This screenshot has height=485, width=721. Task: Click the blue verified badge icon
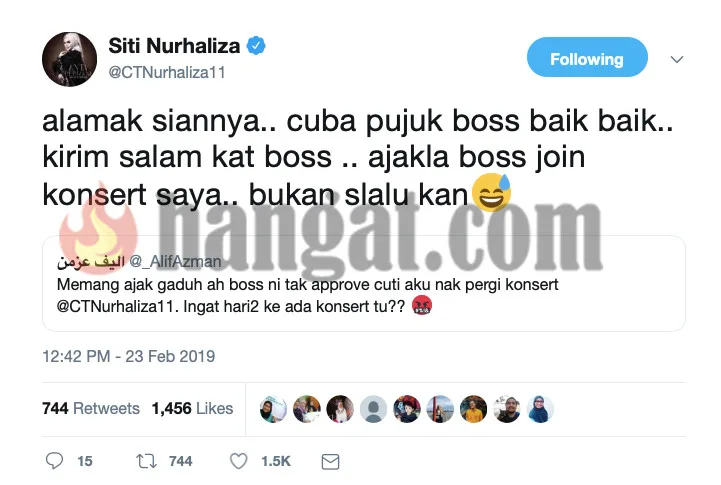pyautogui.click(x=256, y=46)
